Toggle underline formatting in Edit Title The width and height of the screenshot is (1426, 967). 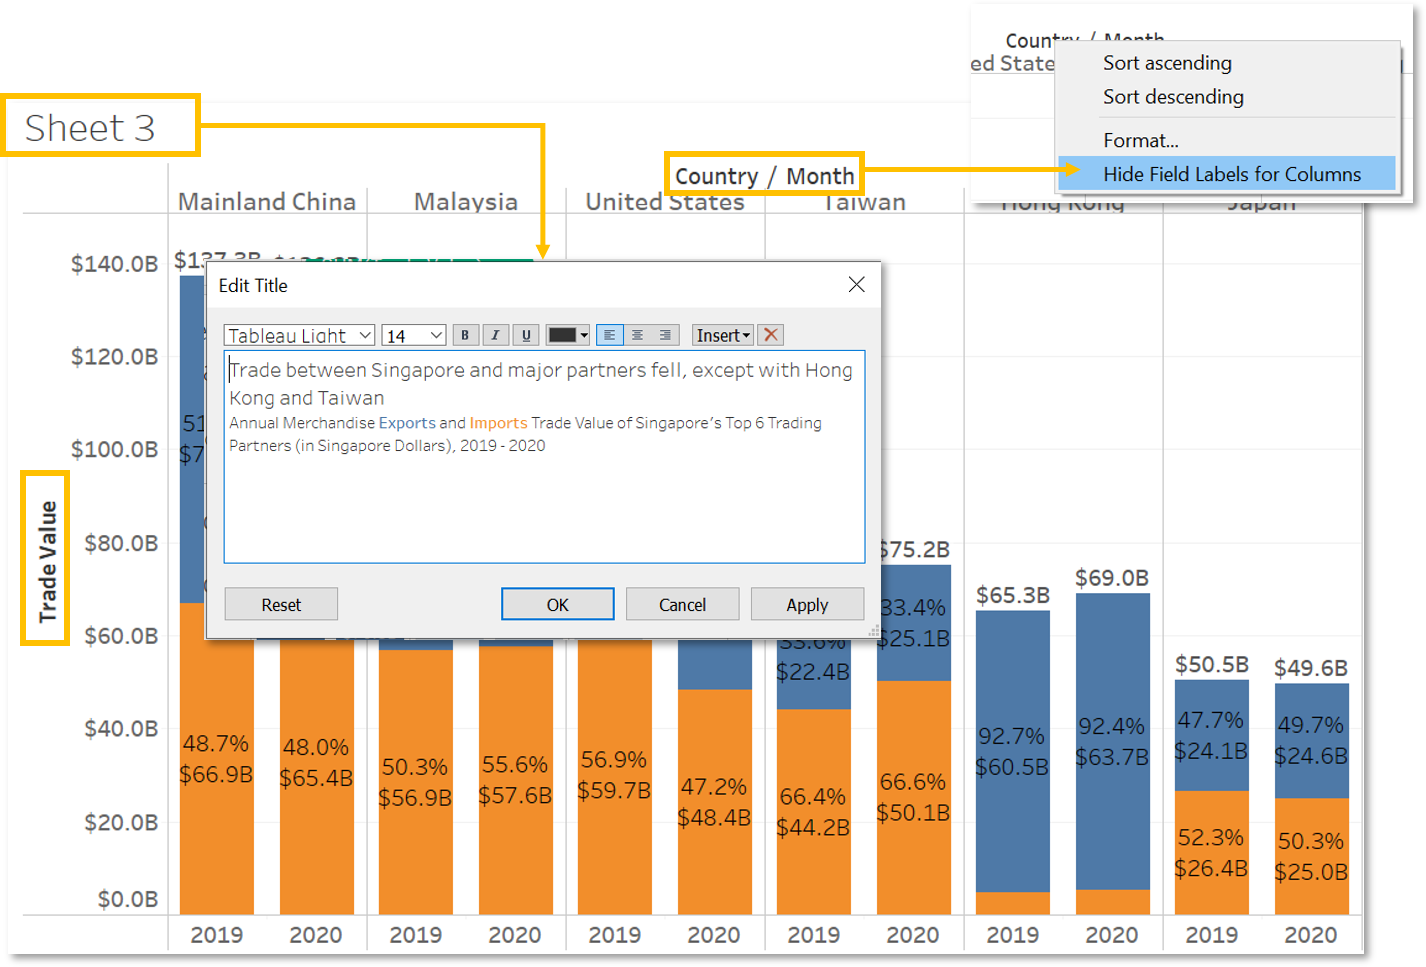(526, 335)
